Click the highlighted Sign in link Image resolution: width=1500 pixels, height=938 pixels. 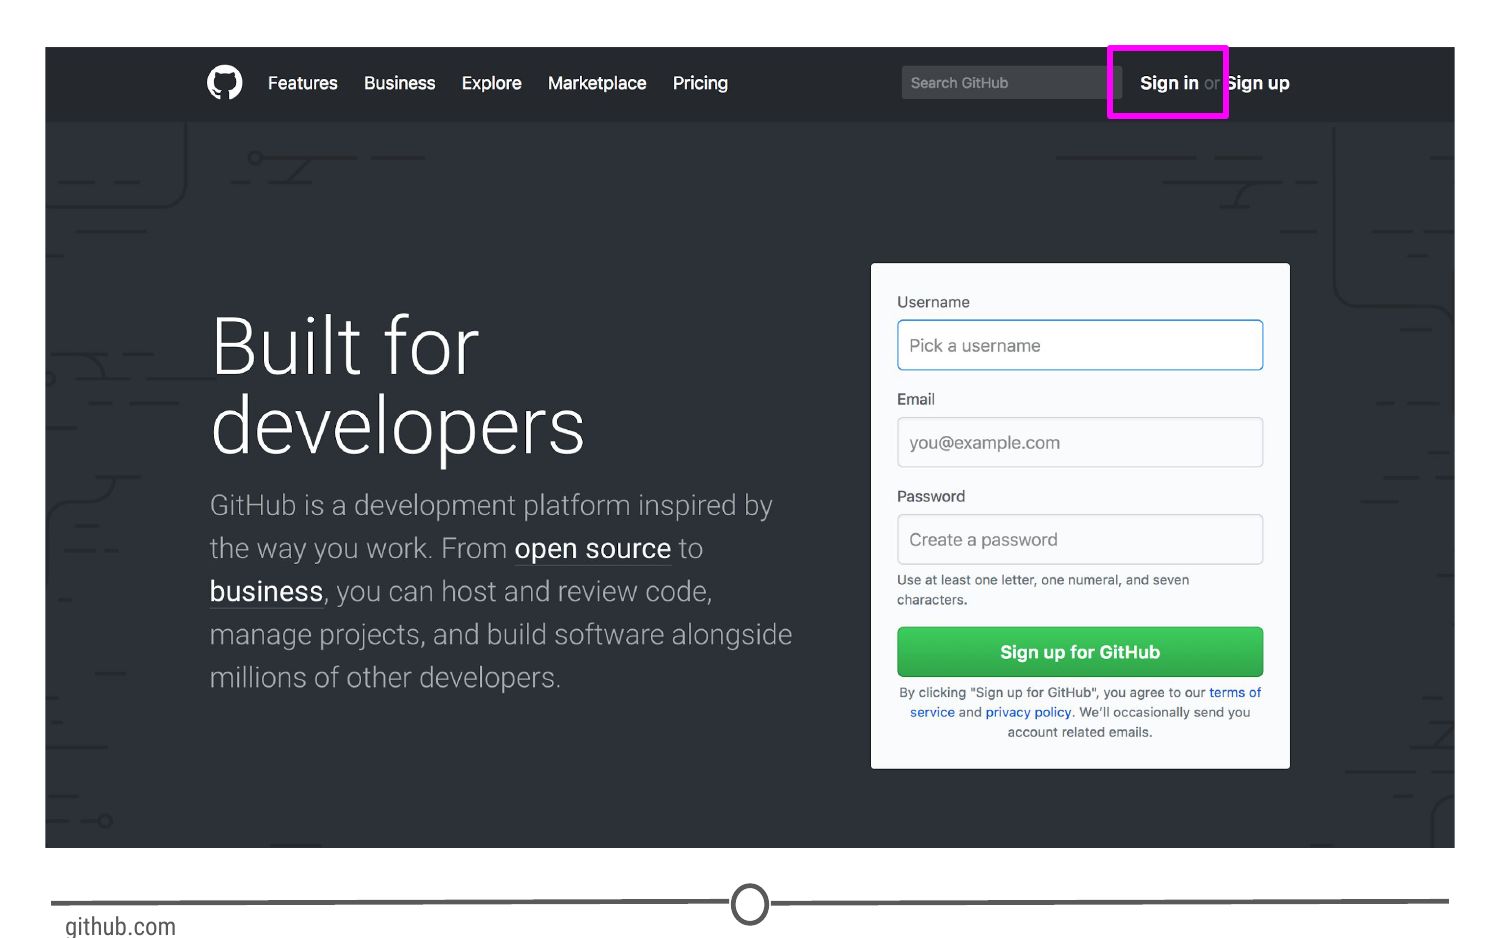point(1168,83)
